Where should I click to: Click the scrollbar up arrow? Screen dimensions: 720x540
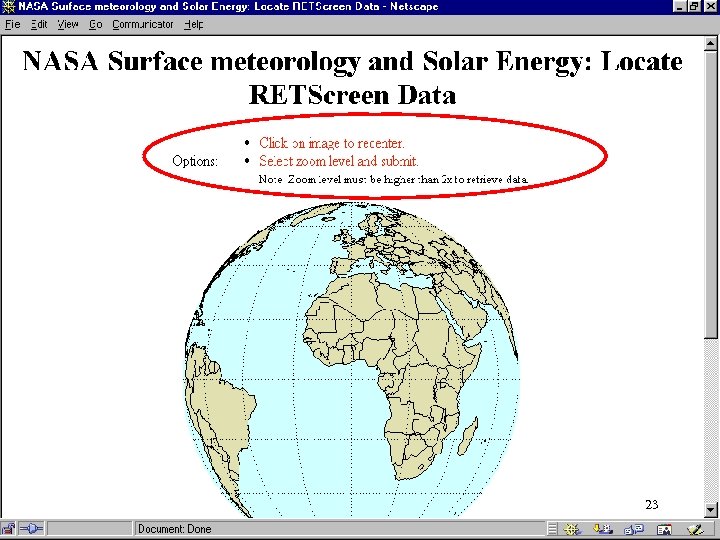tap(710, 44)
